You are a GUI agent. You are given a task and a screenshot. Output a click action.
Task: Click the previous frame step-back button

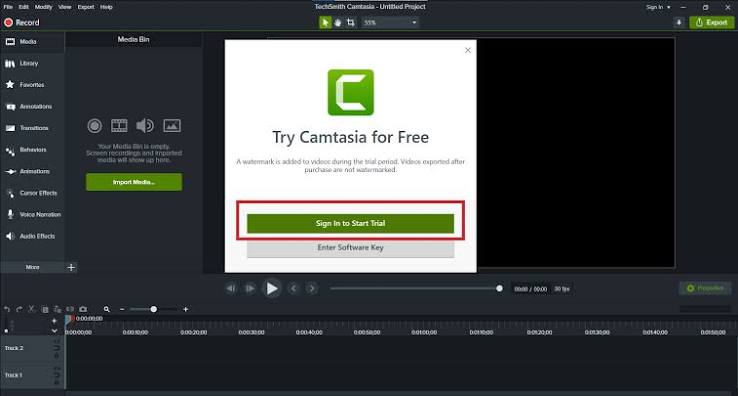pos(231,289)
